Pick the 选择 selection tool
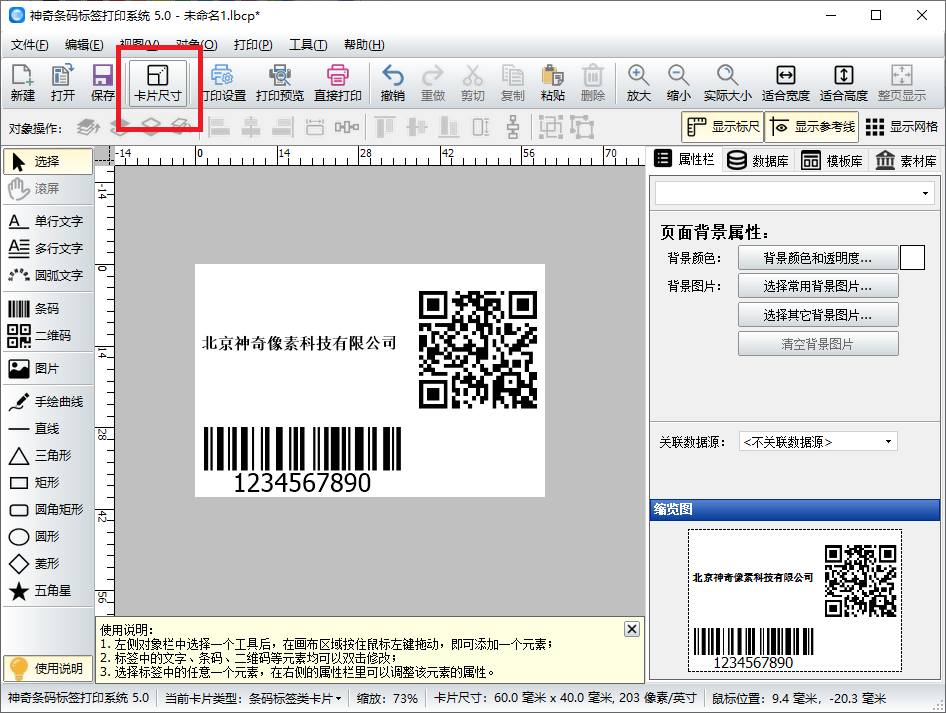 [x=48, y=161]
